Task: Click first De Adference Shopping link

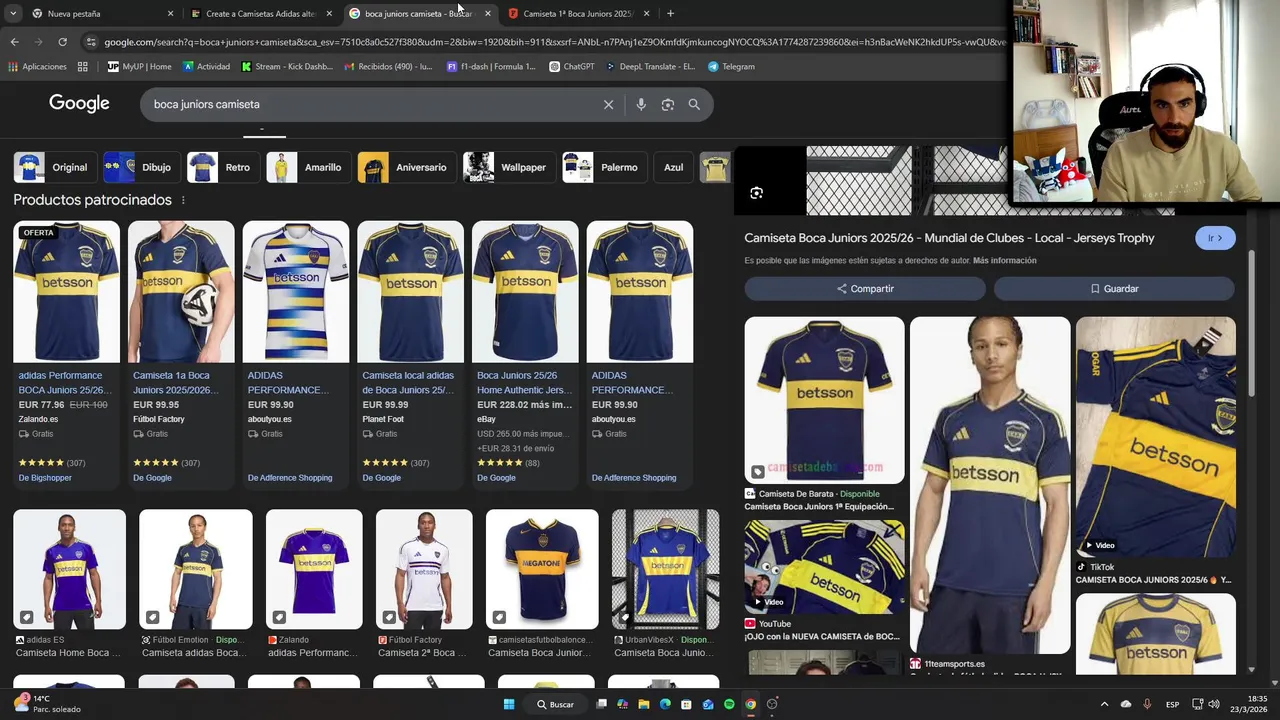Action: coord(290,478)
